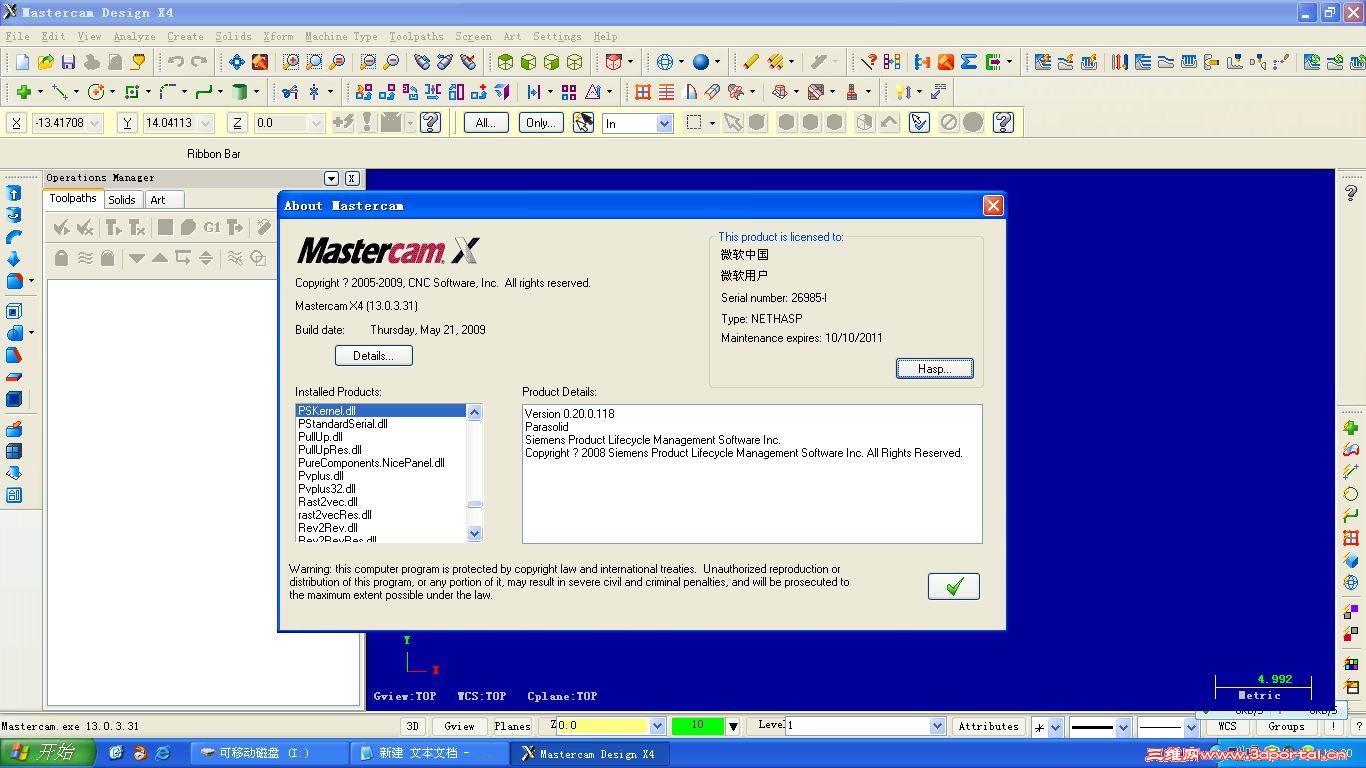Click the Details... button
Screen dimensions: 1366x768
[373, 356]
